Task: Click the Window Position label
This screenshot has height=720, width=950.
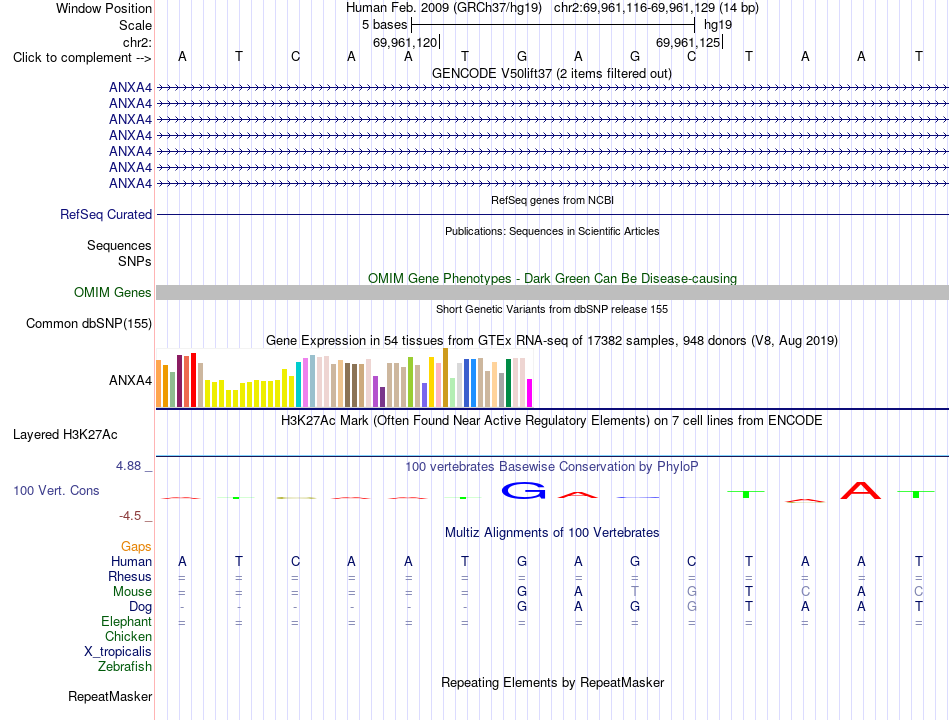Action: click(104, 8)
